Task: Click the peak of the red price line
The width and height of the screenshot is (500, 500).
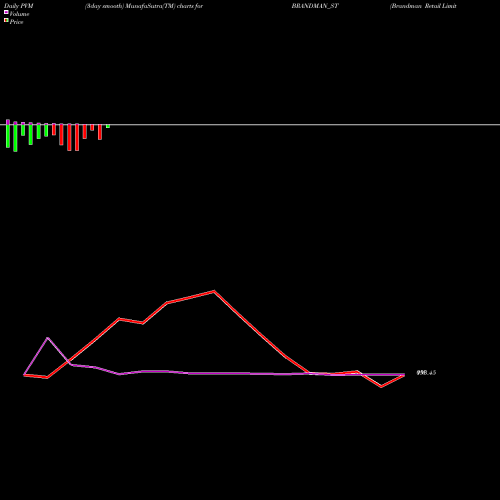Action: [214, 291]
